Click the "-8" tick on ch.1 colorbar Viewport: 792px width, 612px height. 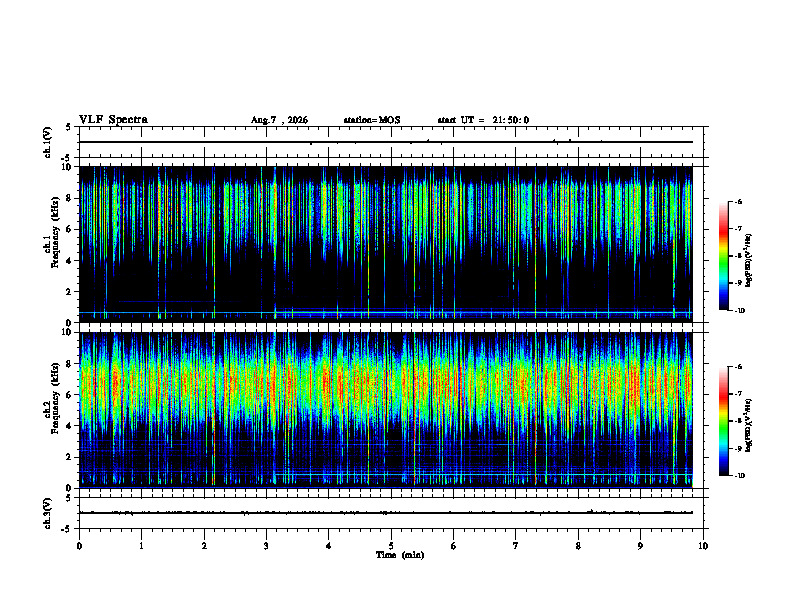(738, 256)
